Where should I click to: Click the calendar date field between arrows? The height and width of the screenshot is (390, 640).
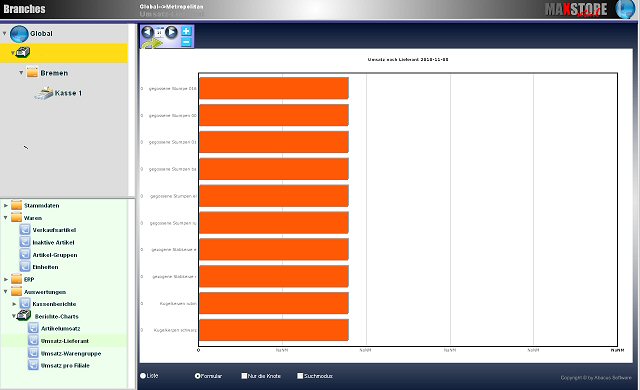click(160, 33)
